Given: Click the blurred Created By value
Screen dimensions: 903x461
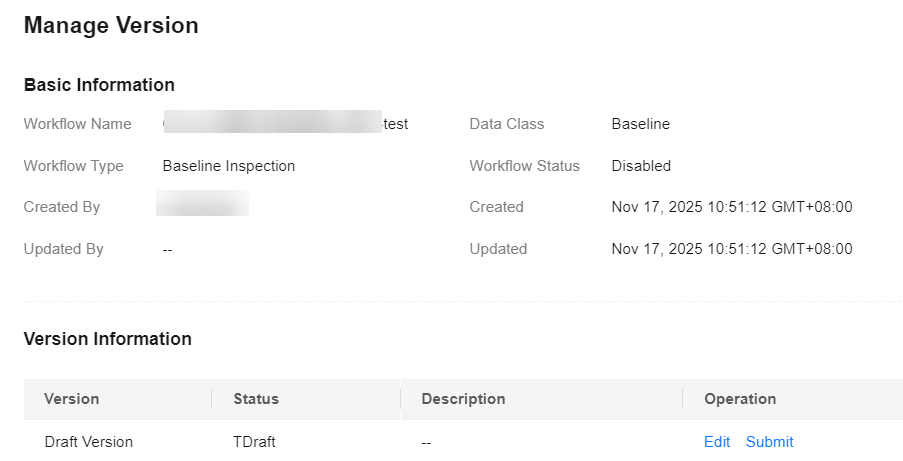Looking at the screenshot, I should coord(203,207).
